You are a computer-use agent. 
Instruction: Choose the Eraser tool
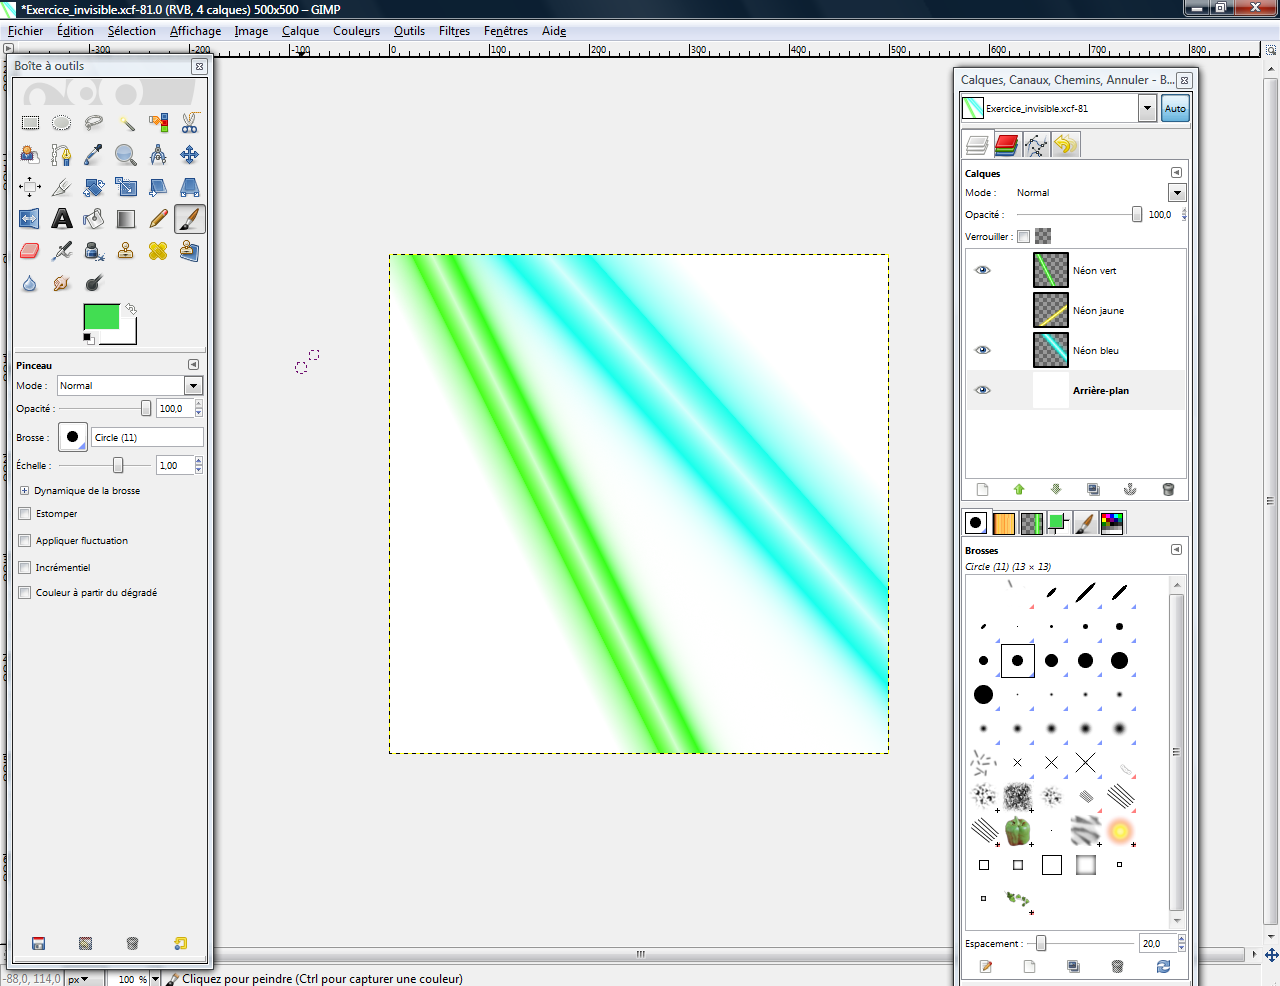30,251
